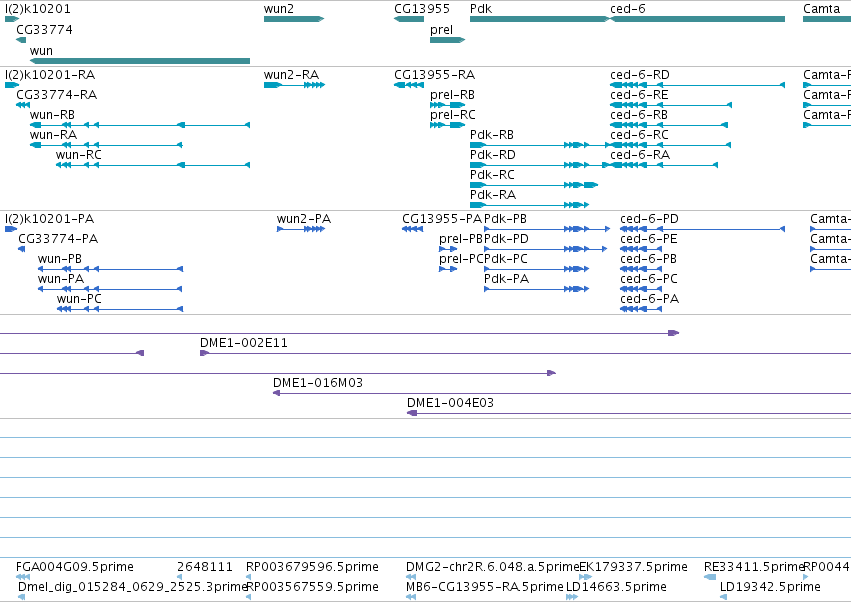The image size is (851, 602).
Task: Click the prel-RC transcript label
Action: click(453, 115)
